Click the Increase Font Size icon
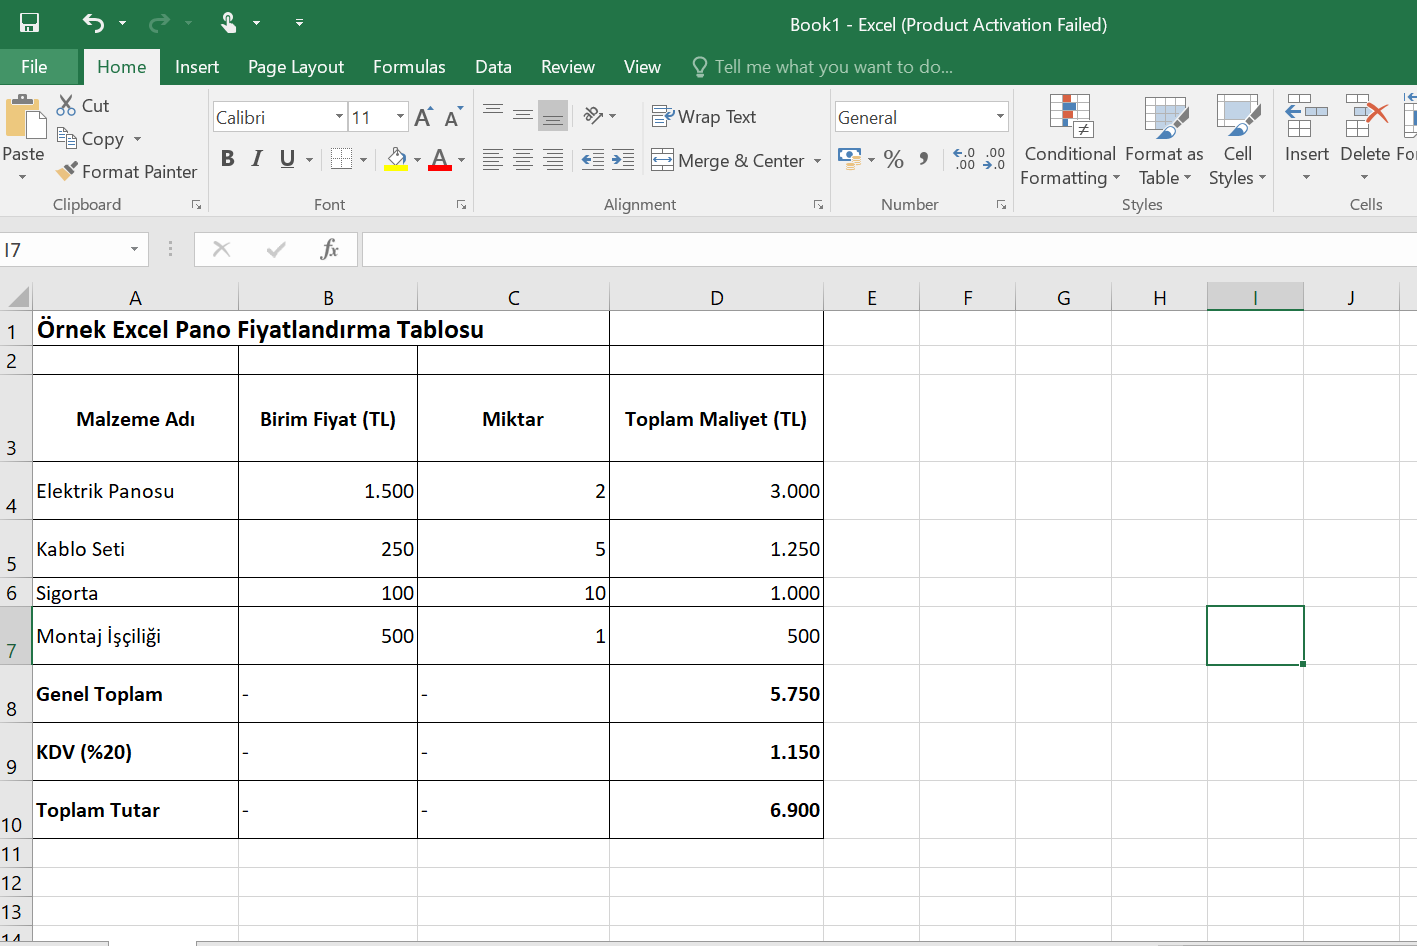 (423, 118)
